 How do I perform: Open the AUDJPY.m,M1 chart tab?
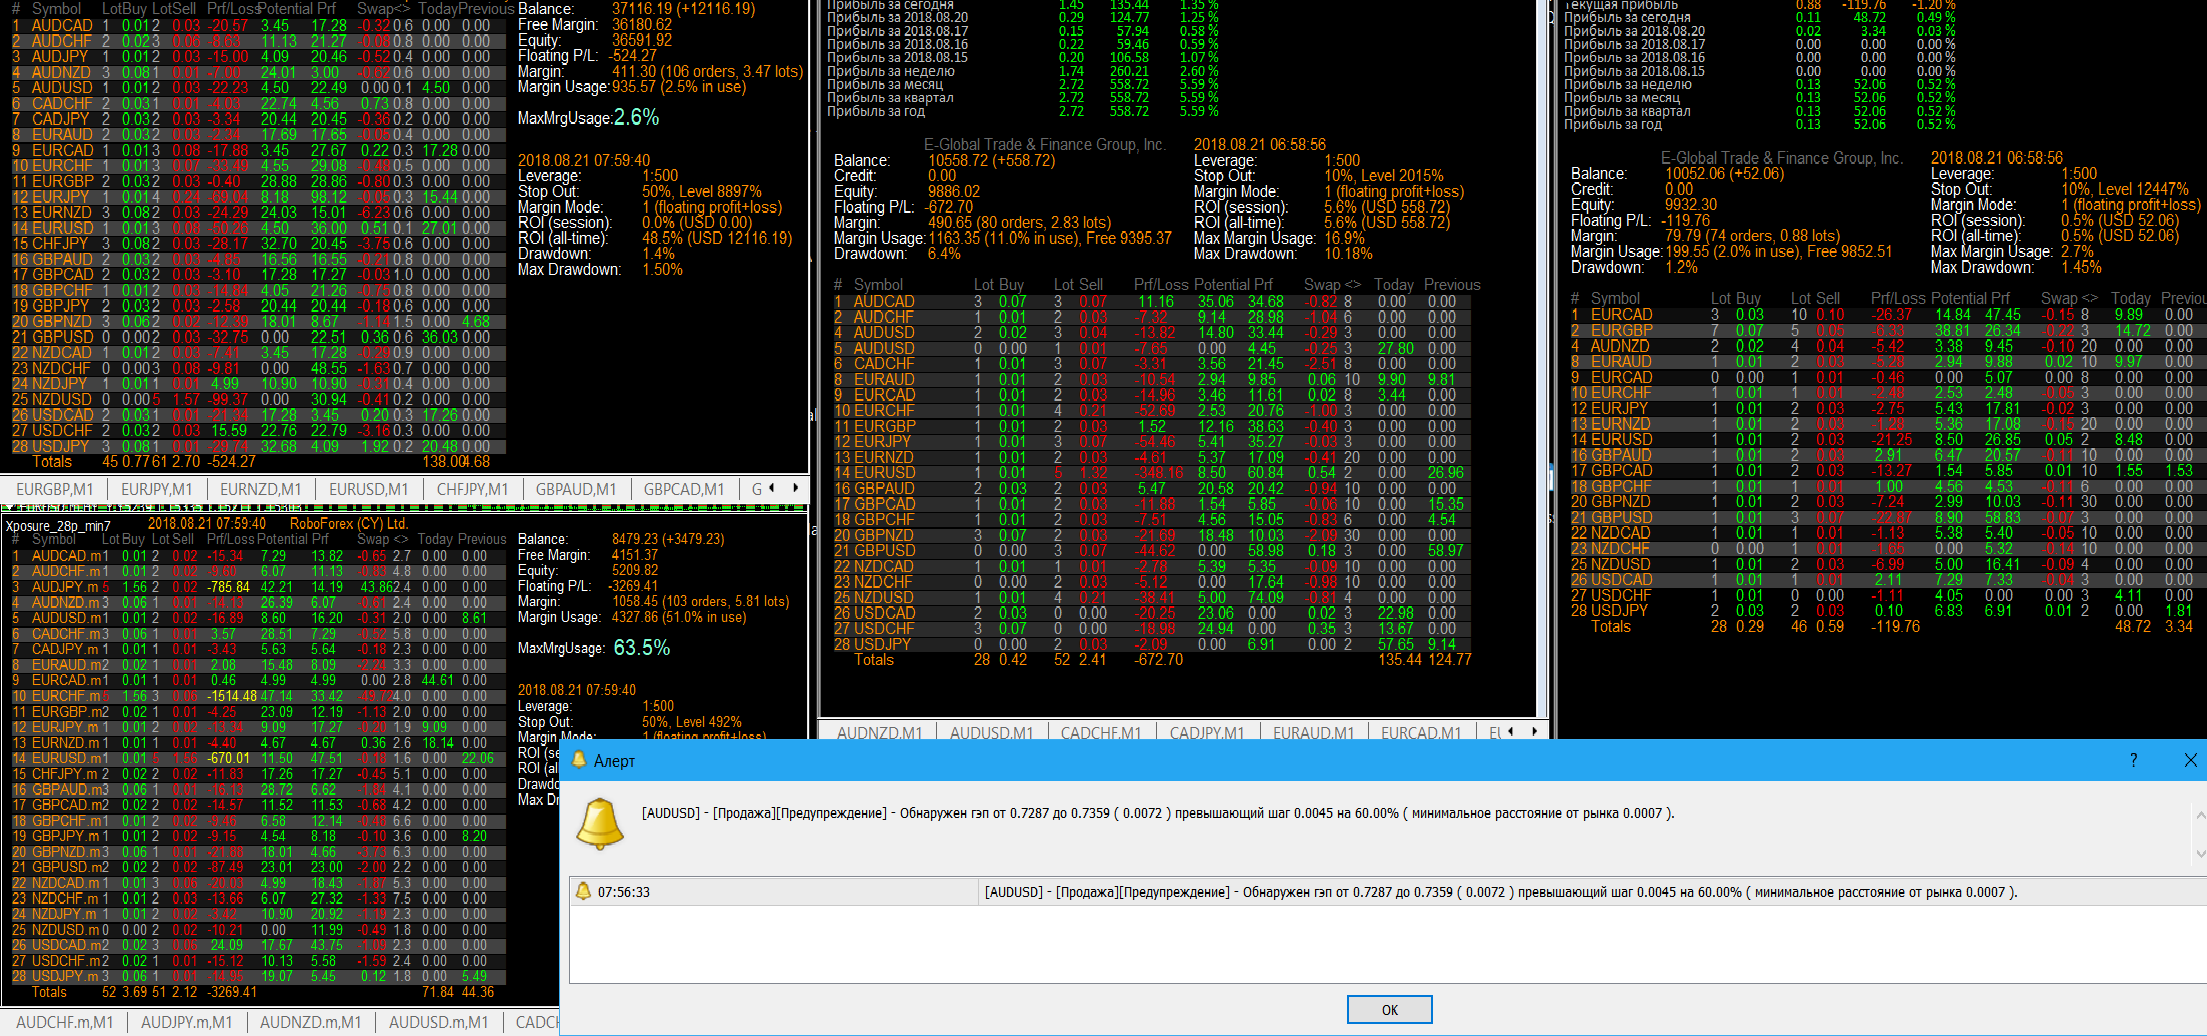coord(186,1022)
